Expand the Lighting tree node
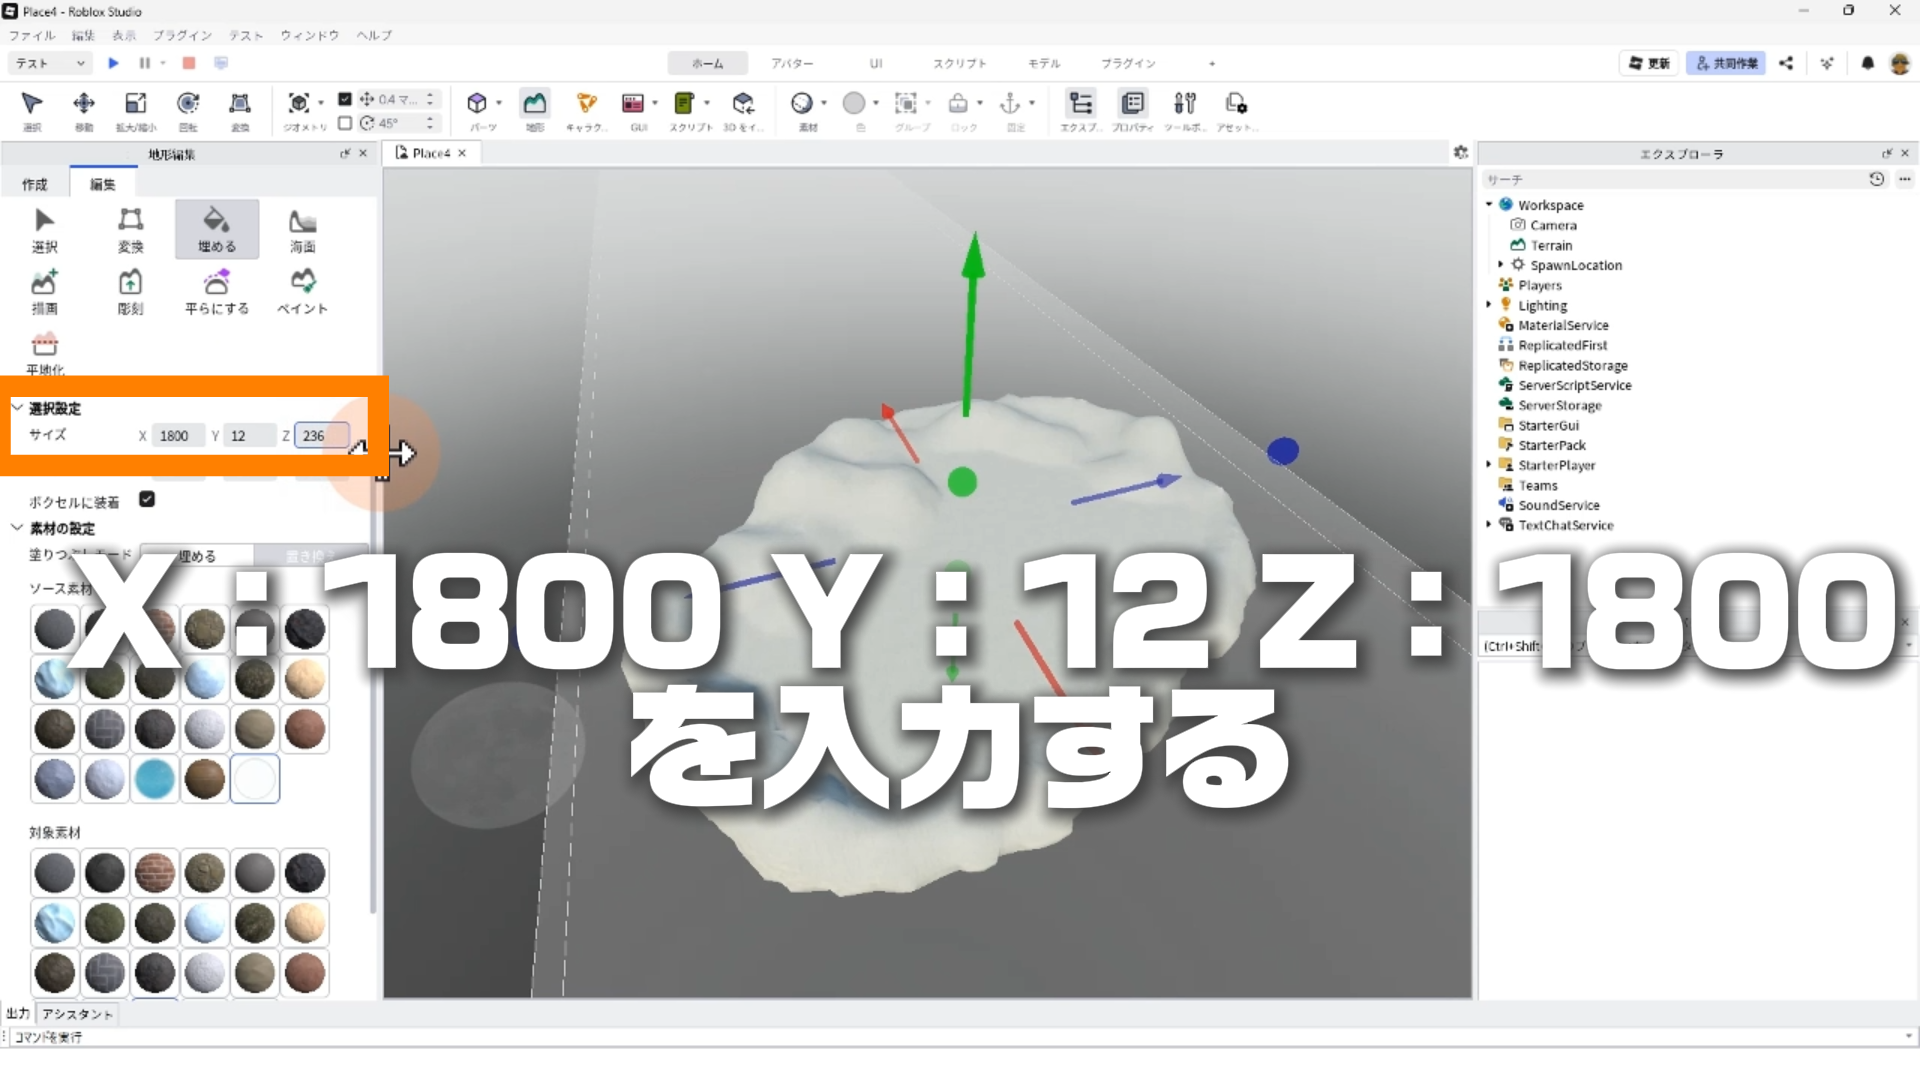 [x=1489, y=305]
